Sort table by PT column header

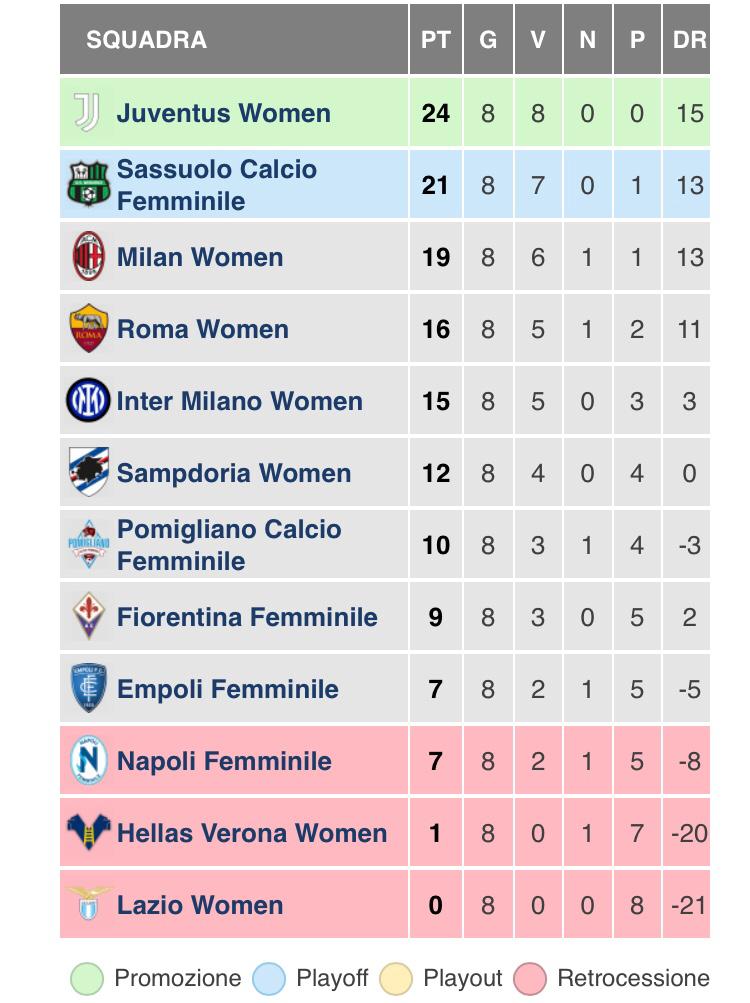click(436, 40)
